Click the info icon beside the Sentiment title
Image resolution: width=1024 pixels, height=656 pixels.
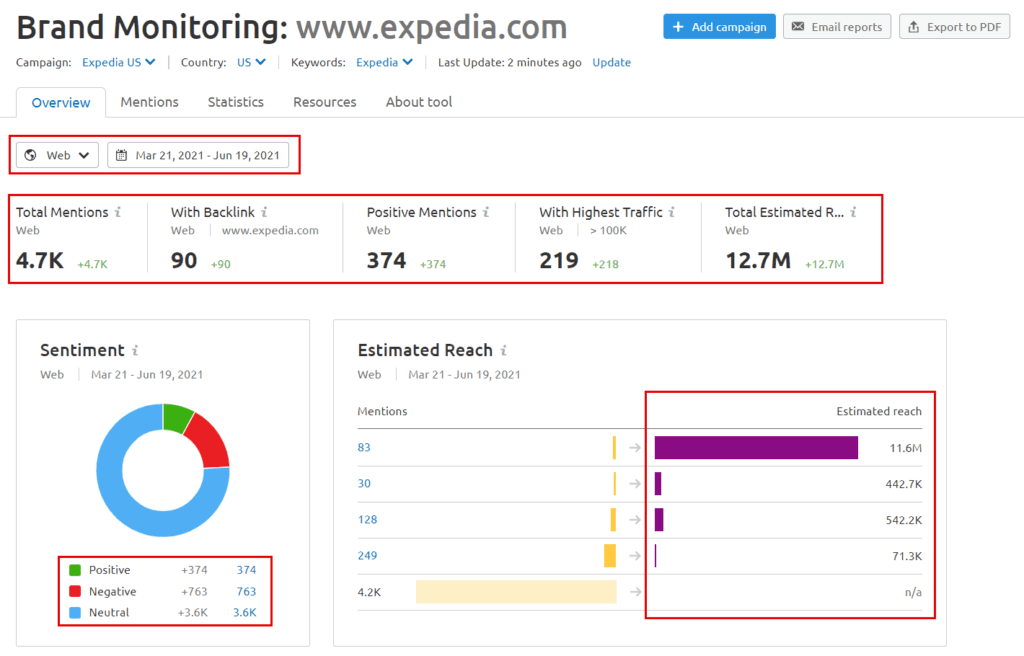click(x=135, y=351)
